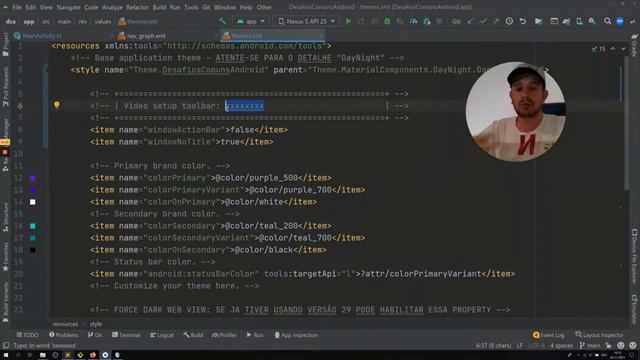Click the teal_700 color swatch on line 17
640x360 pixels.
[x=33, y=238]
